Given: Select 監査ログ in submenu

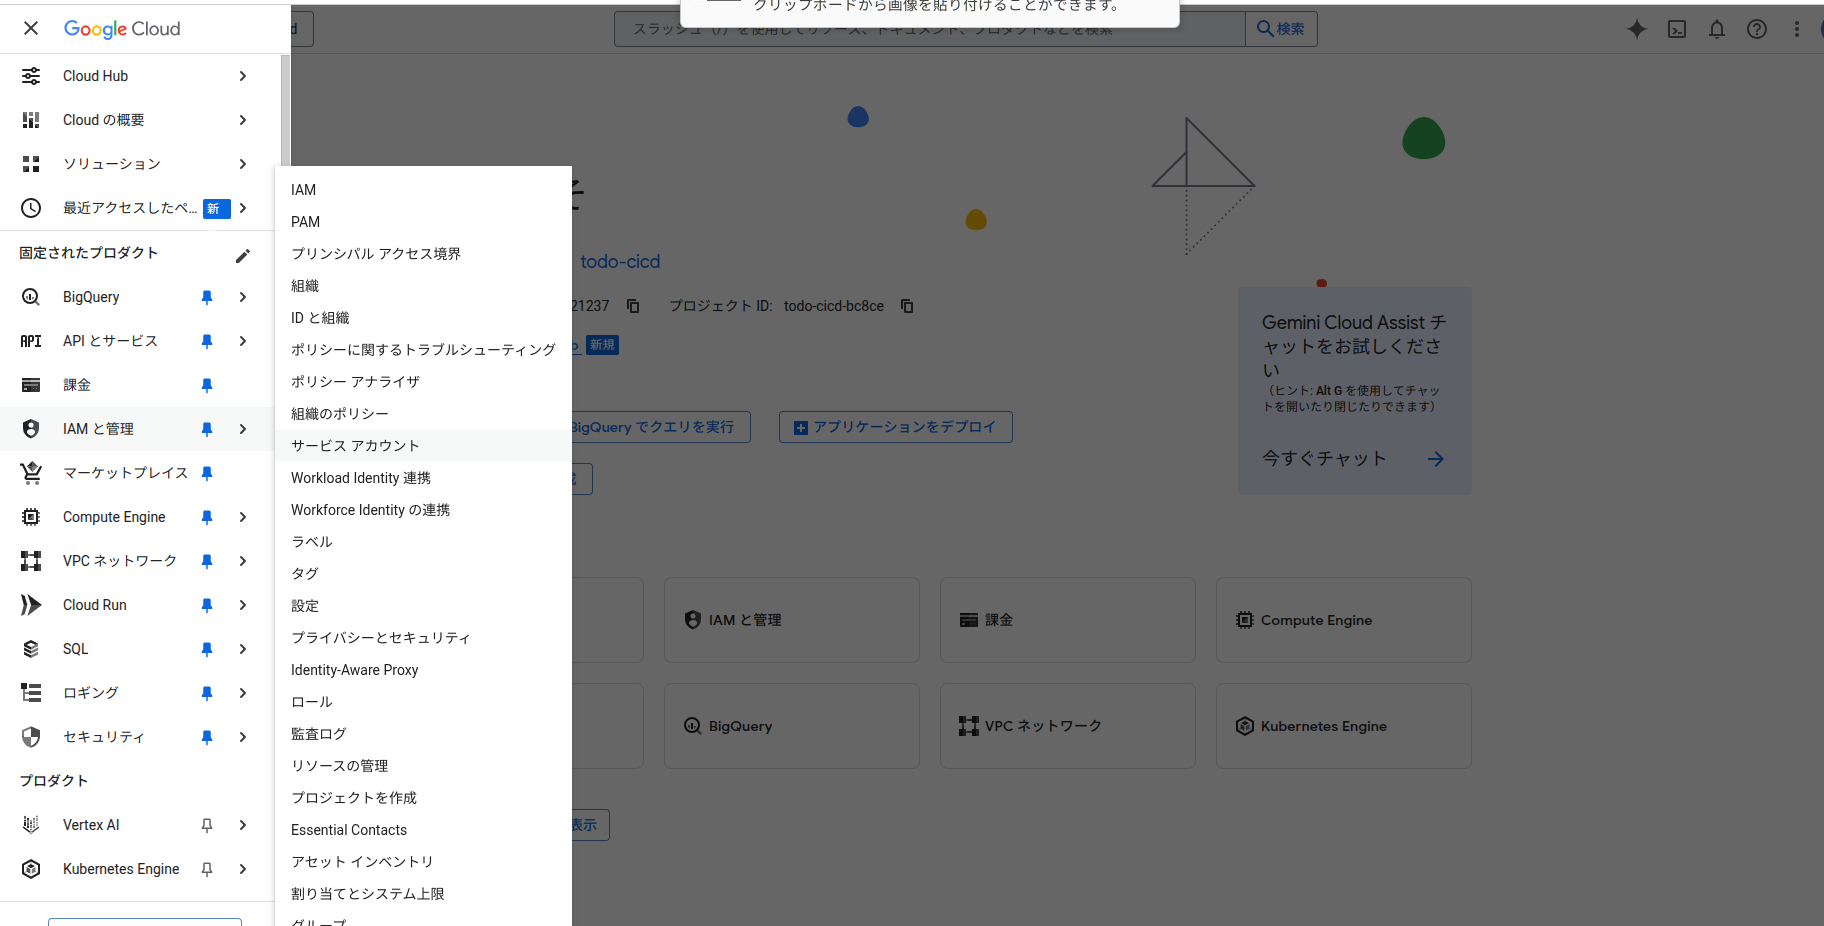Looking at the screenshot, I should [423, 734].
